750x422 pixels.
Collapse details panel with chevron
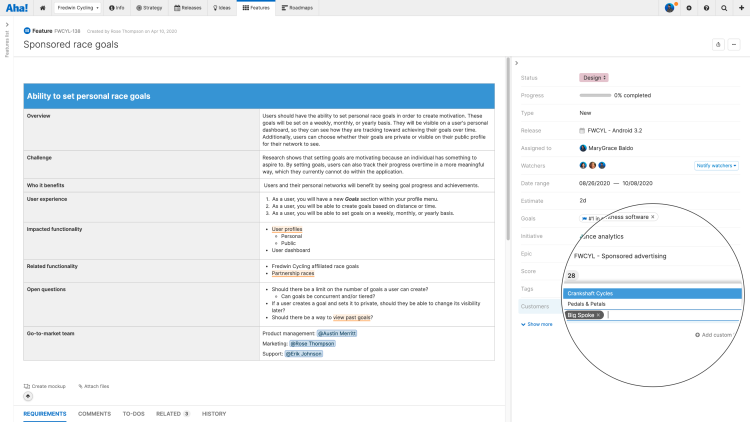tap(517, 63)
